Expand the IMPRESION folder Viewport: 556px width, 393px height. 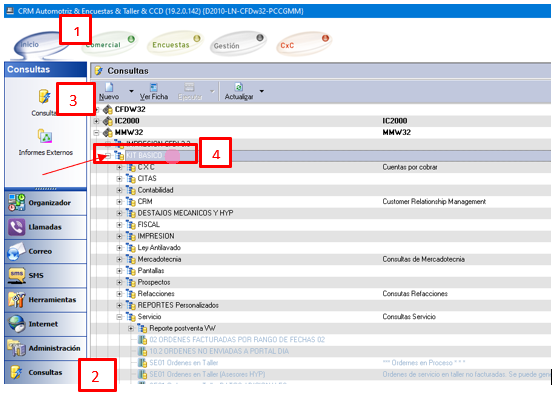[x=119, y=236]
